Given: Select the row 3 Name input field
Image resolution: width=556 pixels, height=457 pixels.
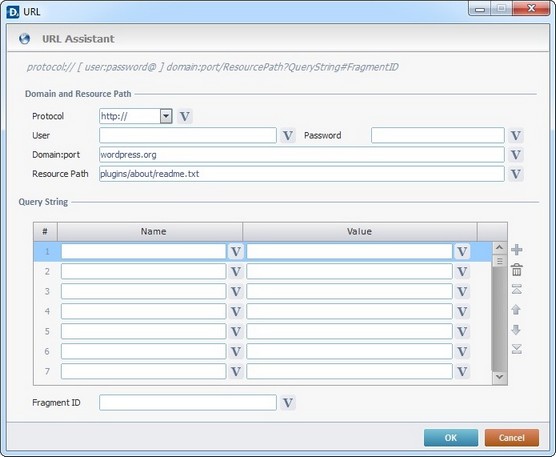Looking at the screenshot, I should coord(143,291).
